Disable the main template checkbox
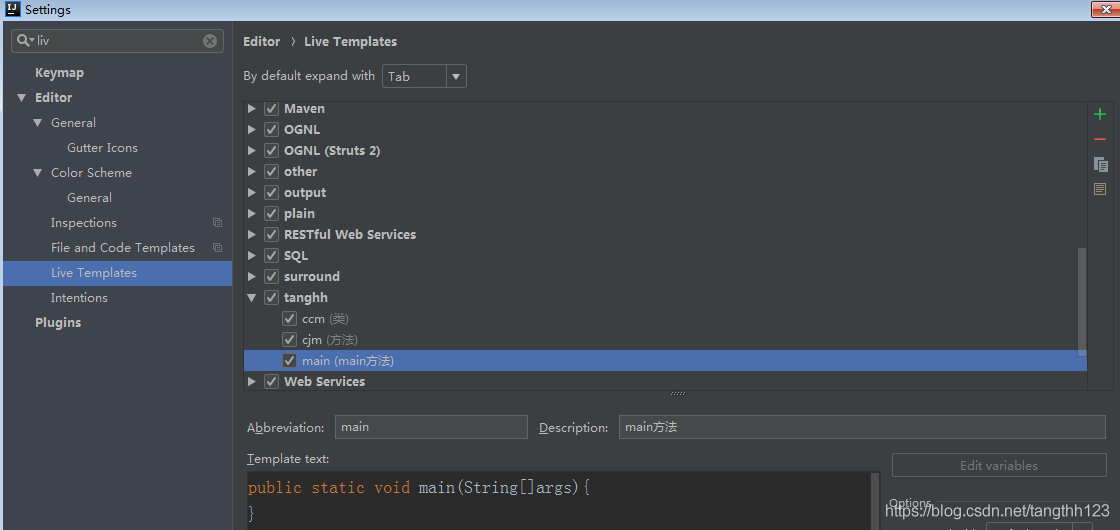Screen dimensions: 1120x530 (x=289, y=361)
